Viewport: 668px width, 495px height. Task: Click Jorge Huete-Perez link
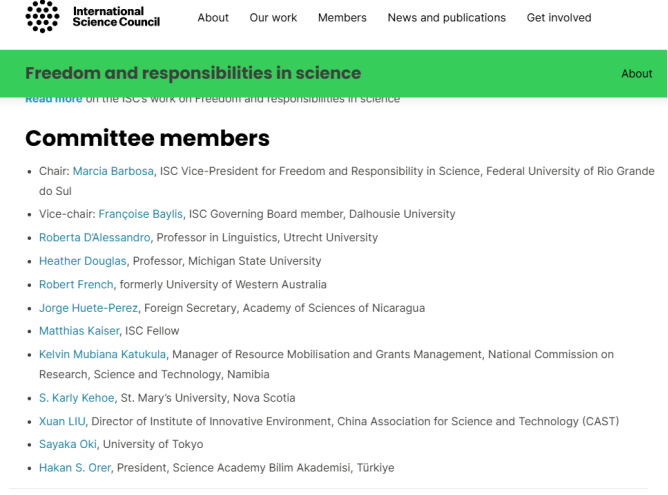(89, 308)
